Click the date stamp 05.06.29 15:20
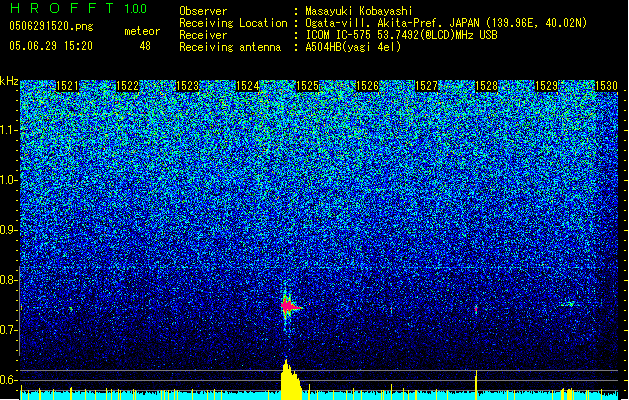This screenshot has height=400, width=629. point(51,46)
